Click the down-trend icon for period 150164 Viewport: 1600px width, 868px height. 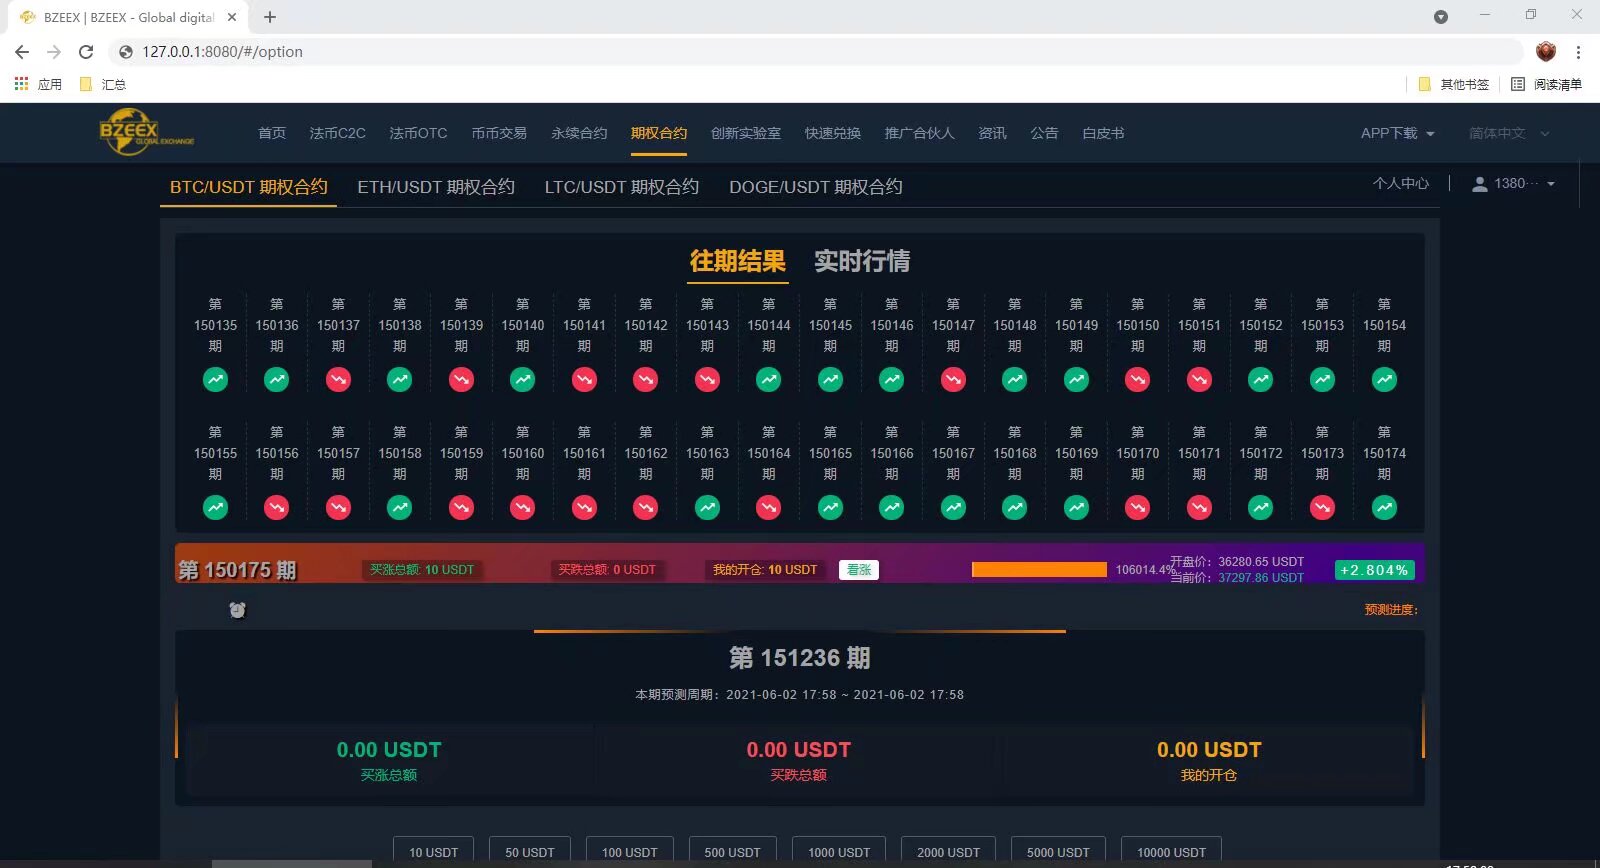tap(769, 508)
